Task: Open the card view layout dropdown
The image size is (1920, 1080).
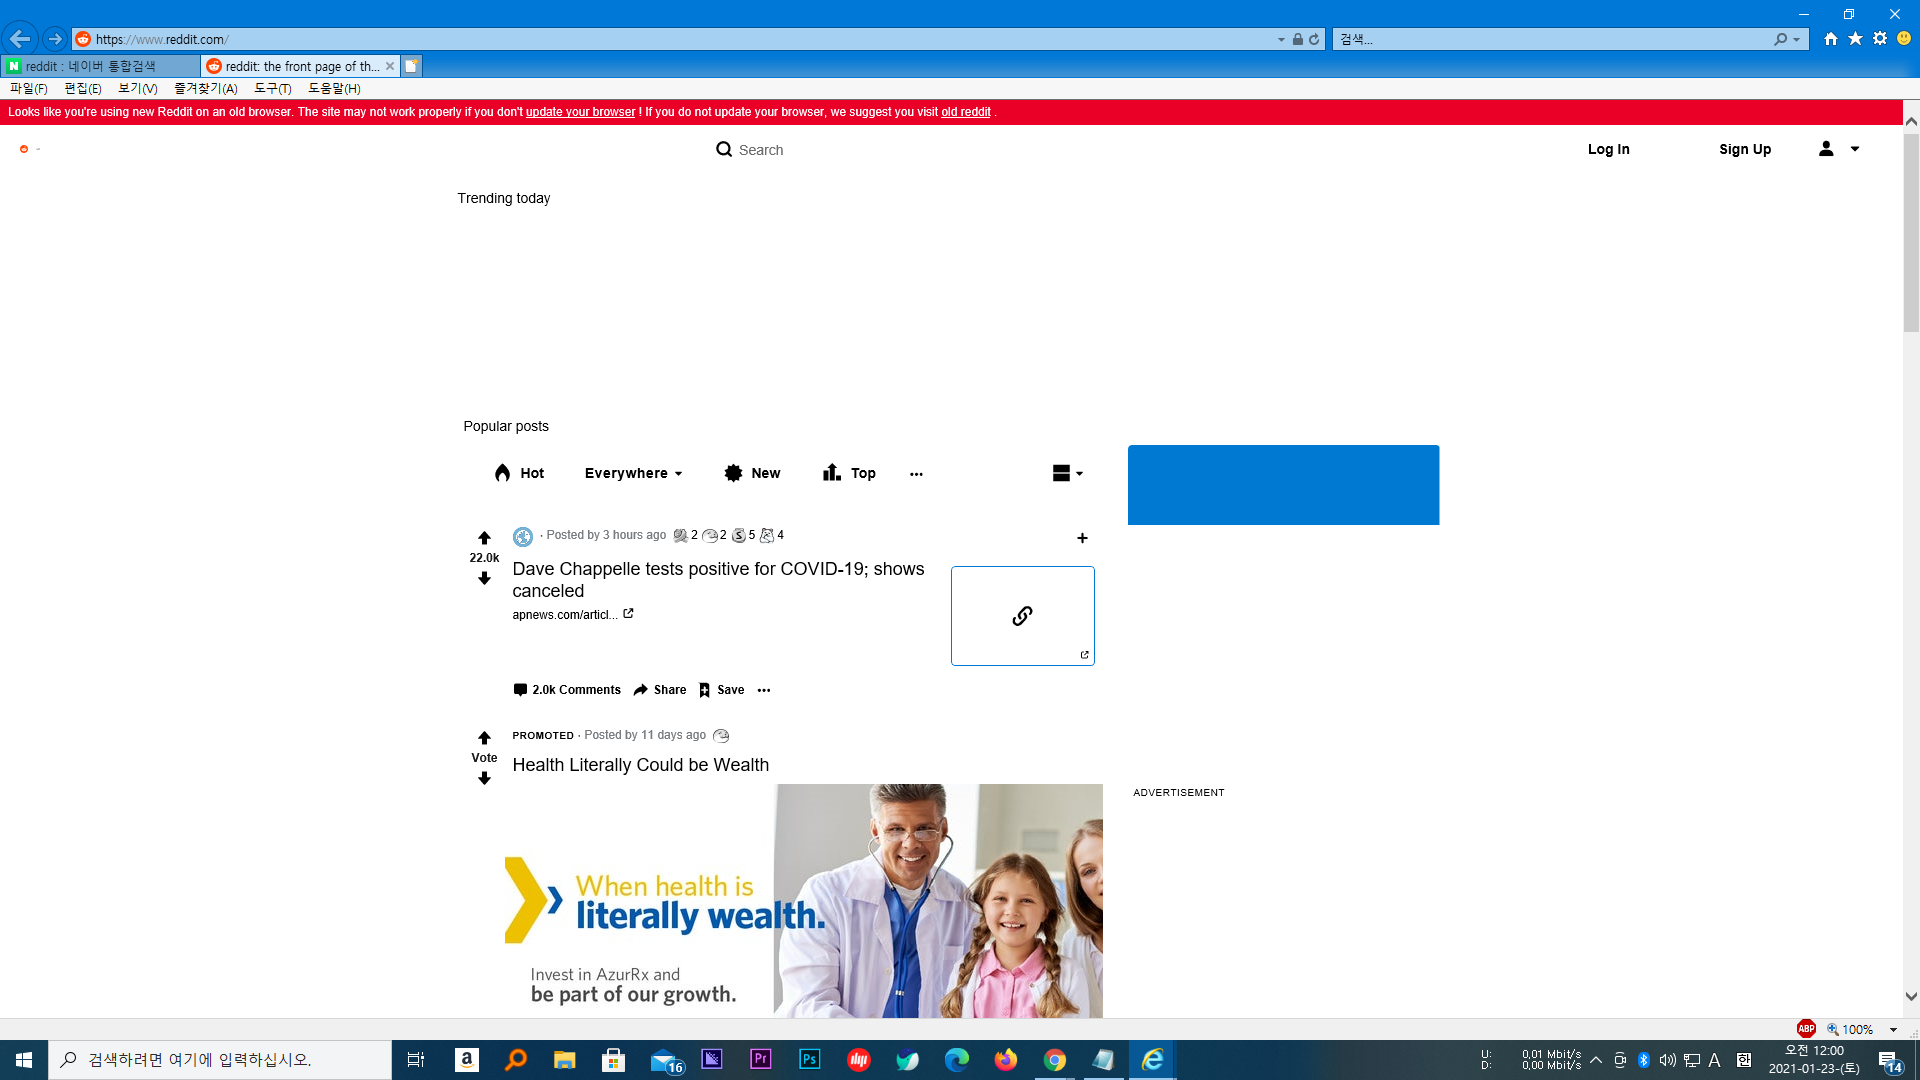Action: (1067, 473)
